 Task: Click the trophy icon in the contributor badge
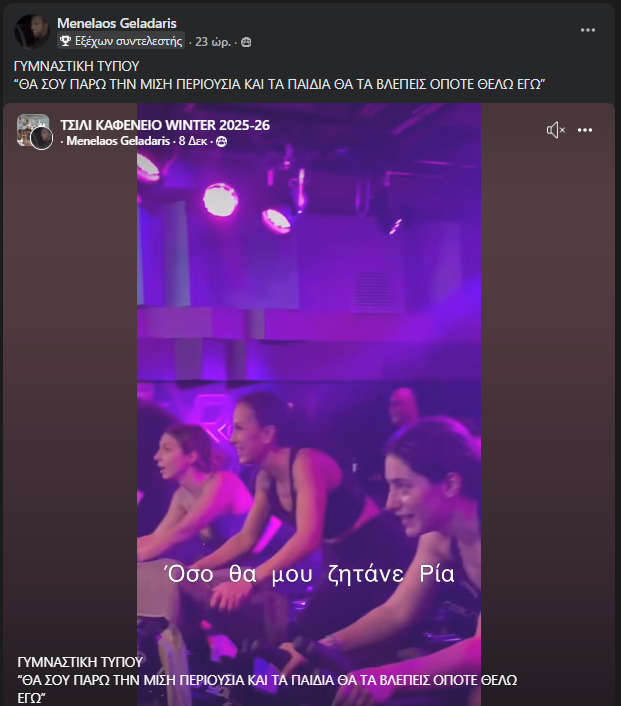[66, 42]
